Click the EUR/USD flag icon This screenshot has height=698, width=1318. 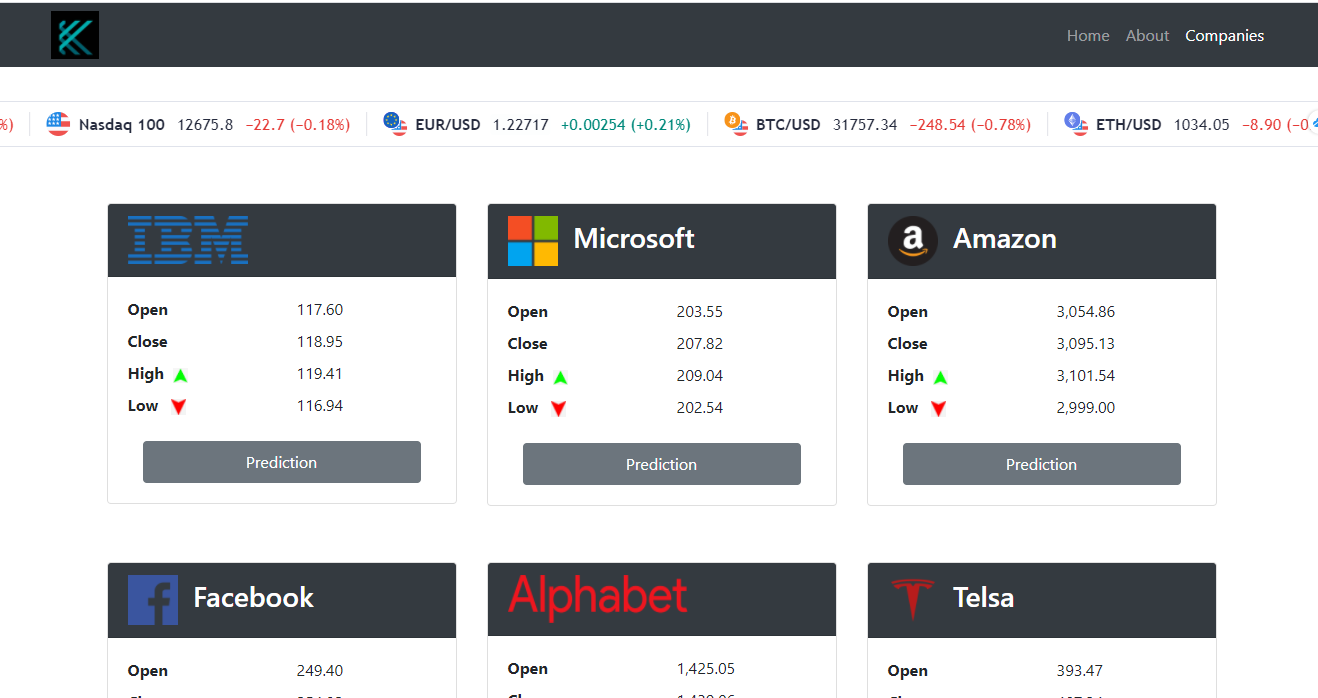[x=395, y=124]
